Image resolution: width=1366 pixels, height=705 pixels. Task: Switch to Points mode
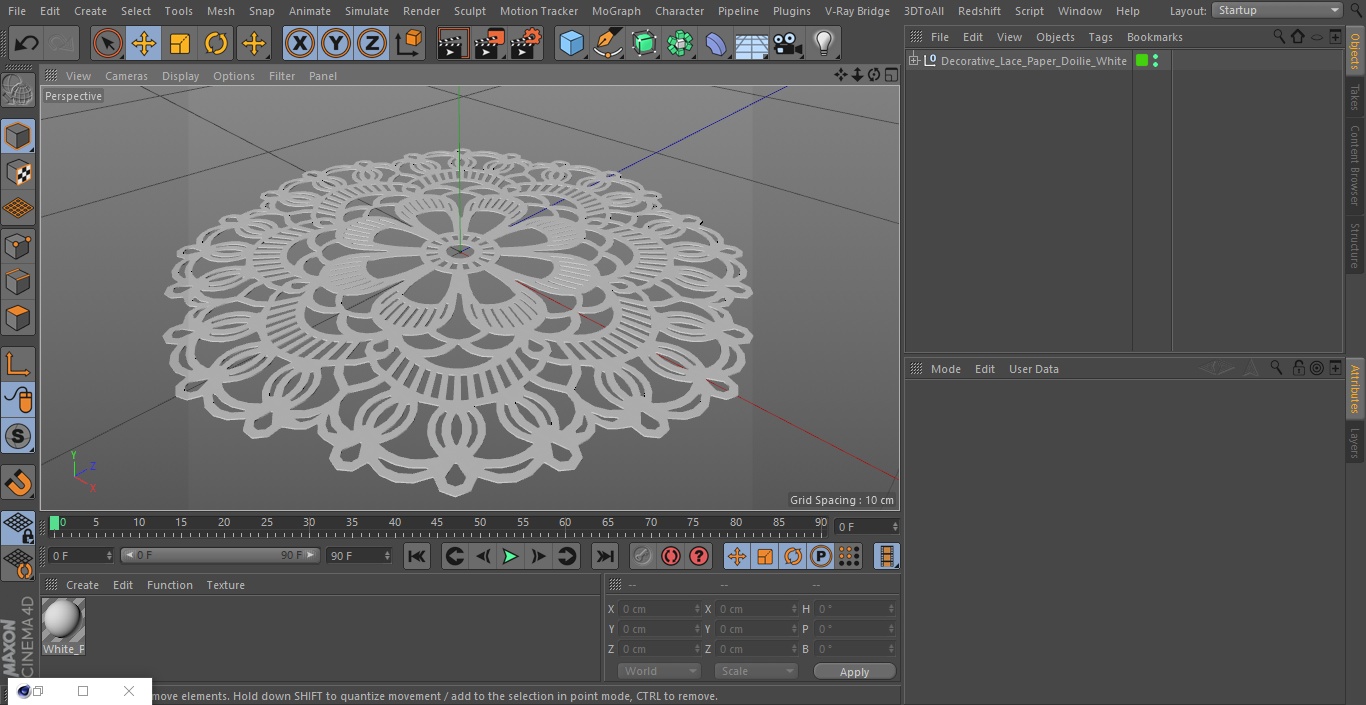pos(18,245)
